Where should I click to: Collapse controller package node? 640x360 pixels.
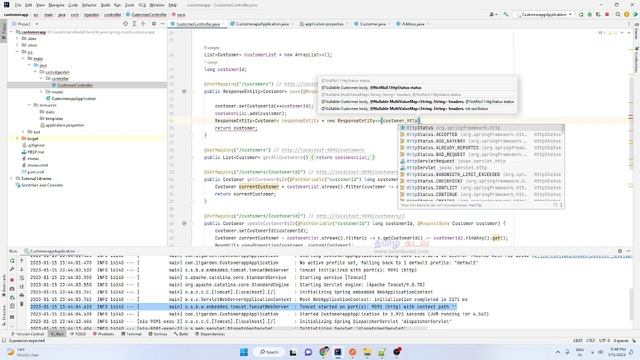click(41, 78)
